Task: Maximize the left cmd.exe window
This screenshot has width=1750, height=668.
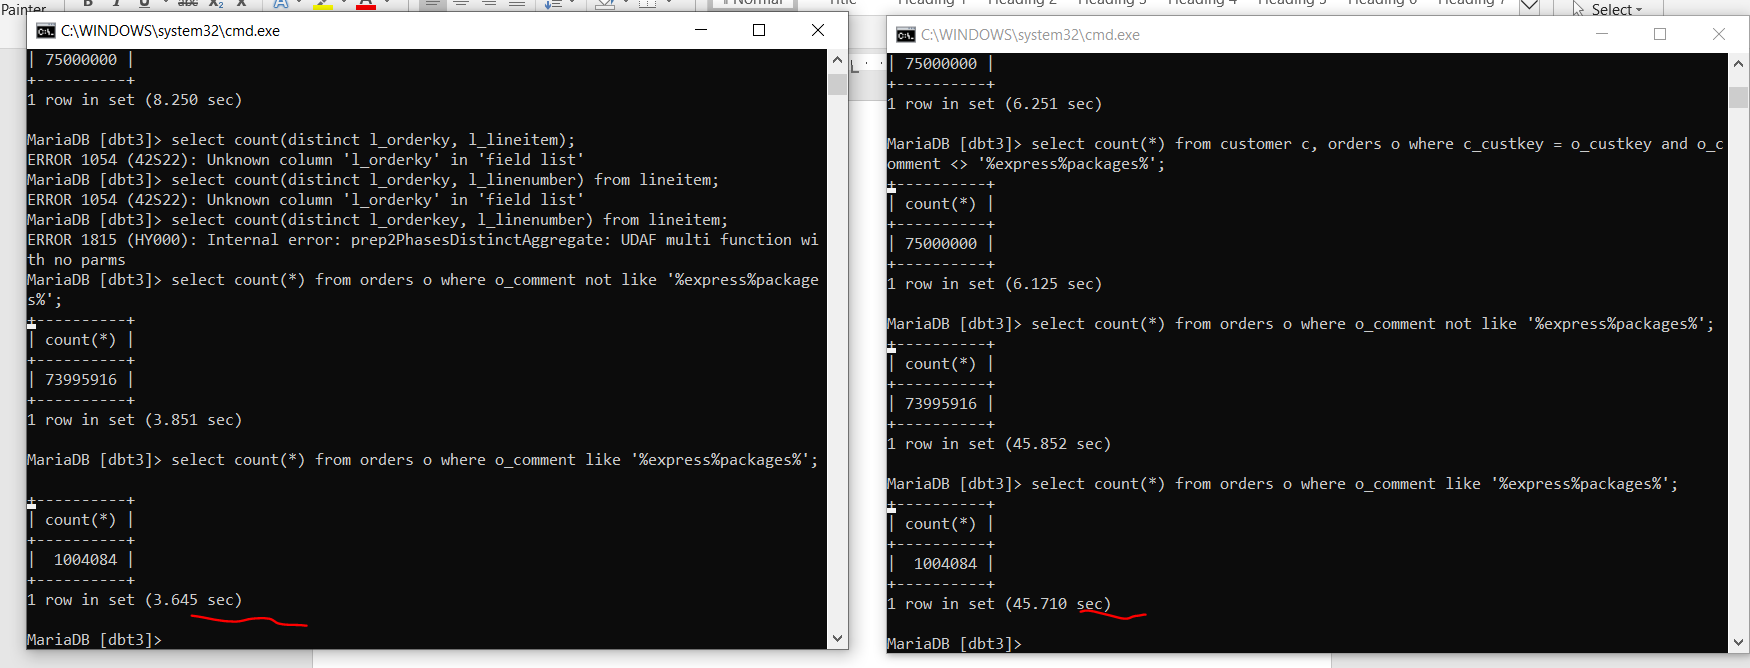Action: point(759,30)
